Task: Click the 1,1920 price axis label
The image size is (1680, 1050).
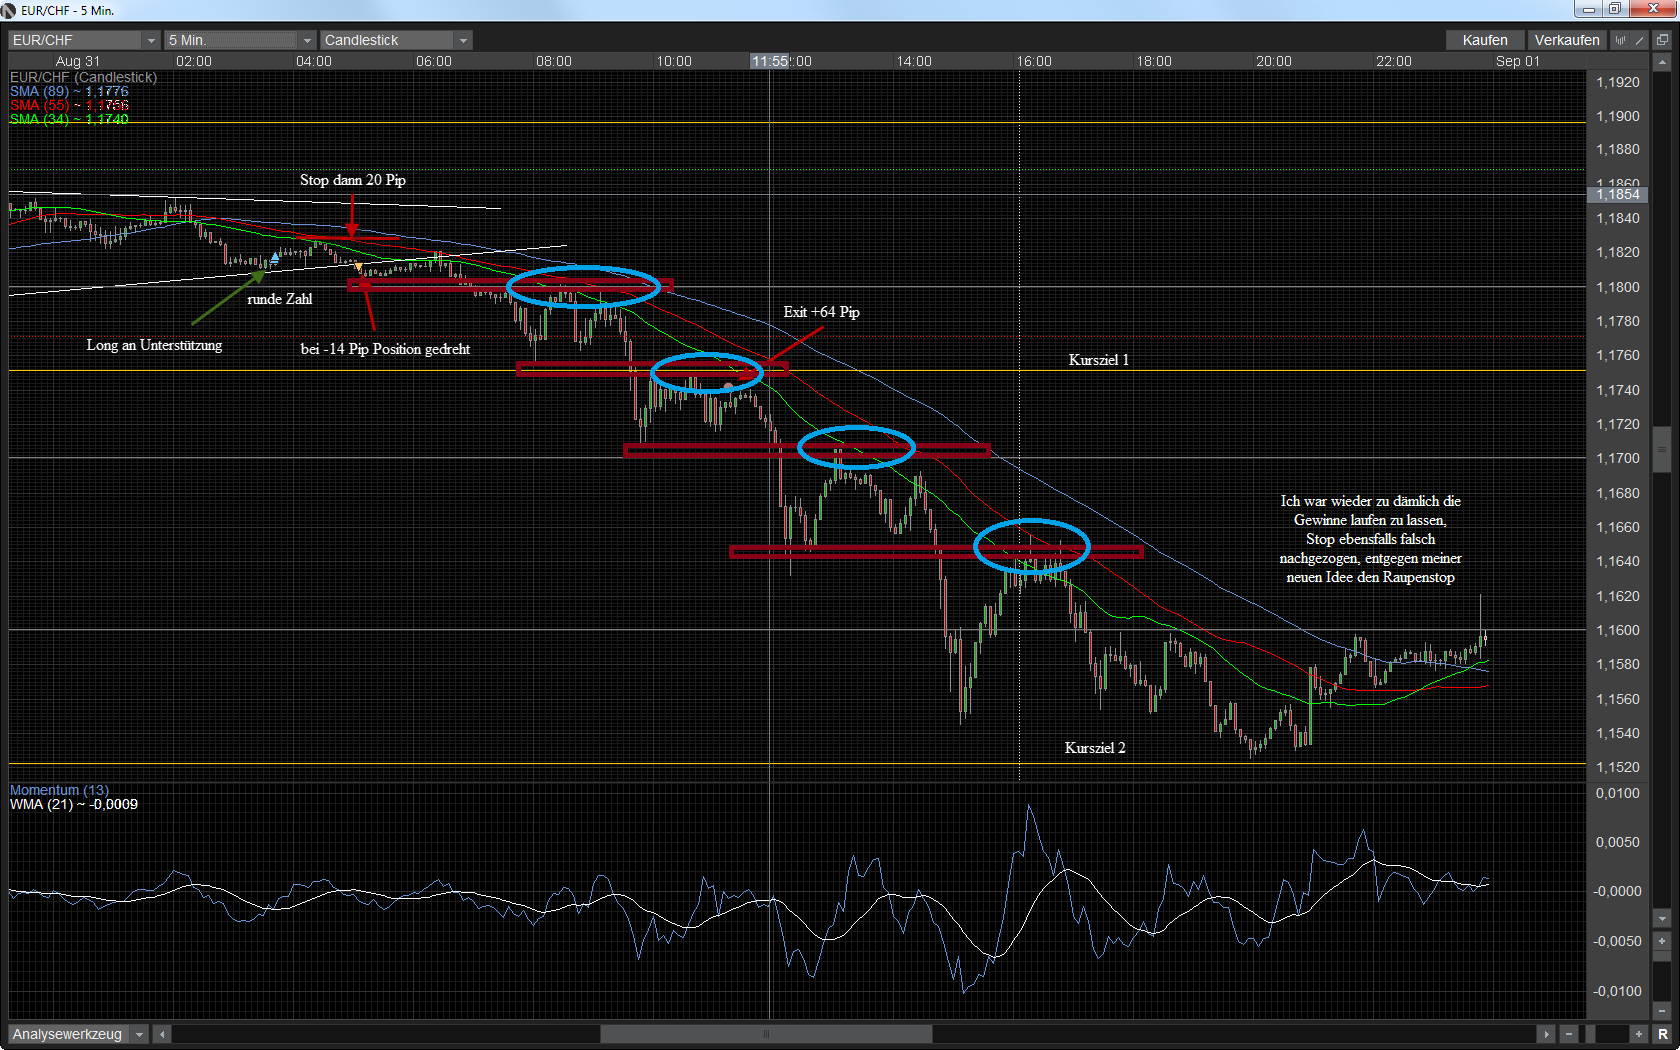Action: [x=1617, y=82]
